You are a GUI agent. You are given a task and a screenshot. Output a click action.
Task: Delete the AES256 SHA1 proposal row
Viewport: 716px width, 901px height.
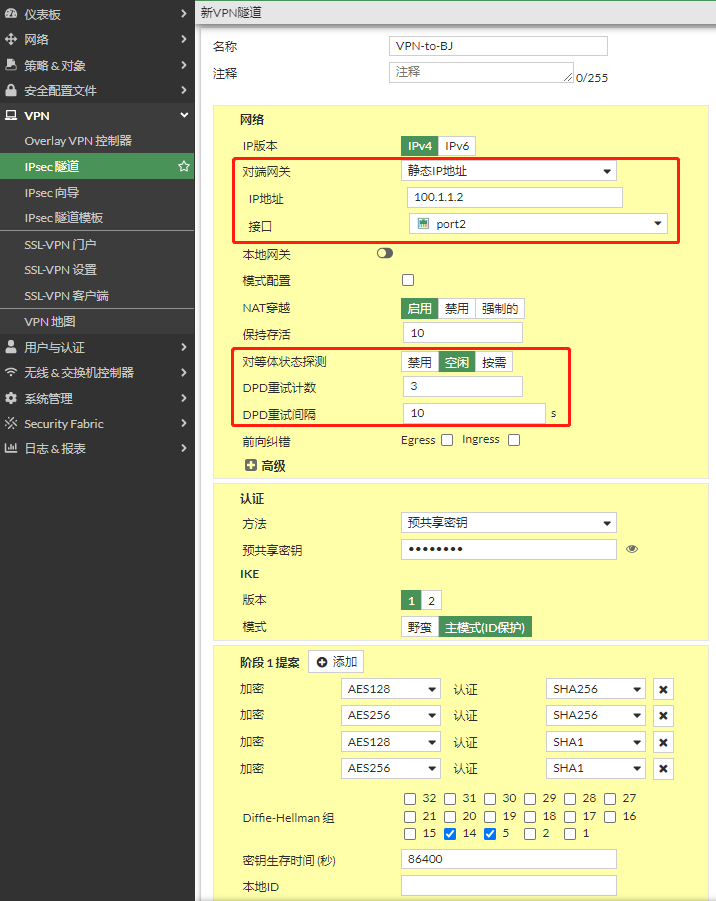[663, 768]
